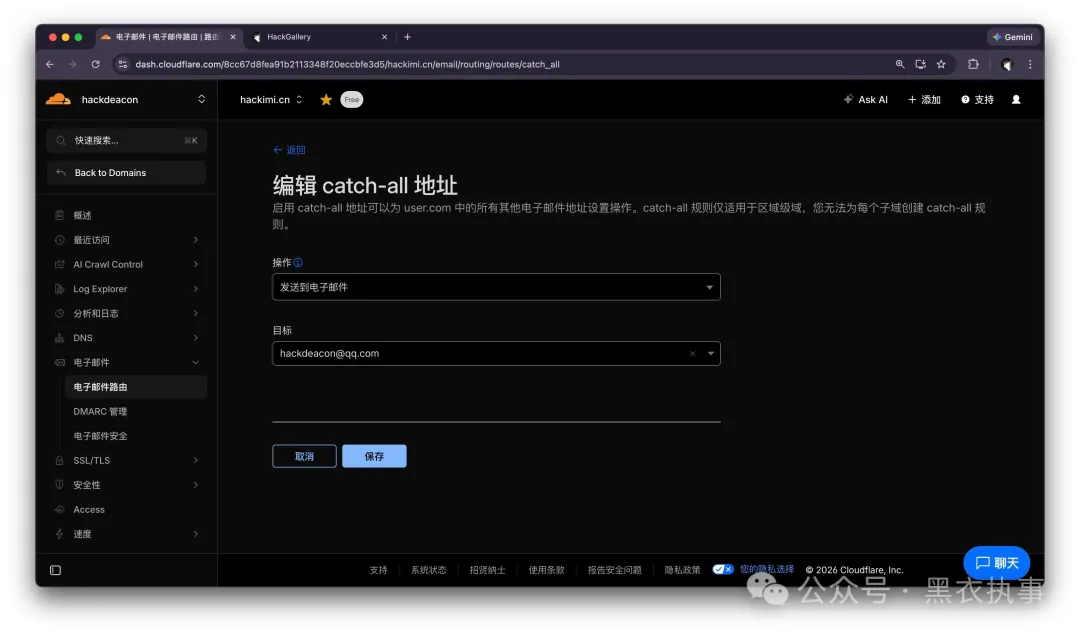1080x634 pixels.
Task: Open 电子邮件安全 sidebar entry
Action: pyautogui.click(x=100, y=436)
